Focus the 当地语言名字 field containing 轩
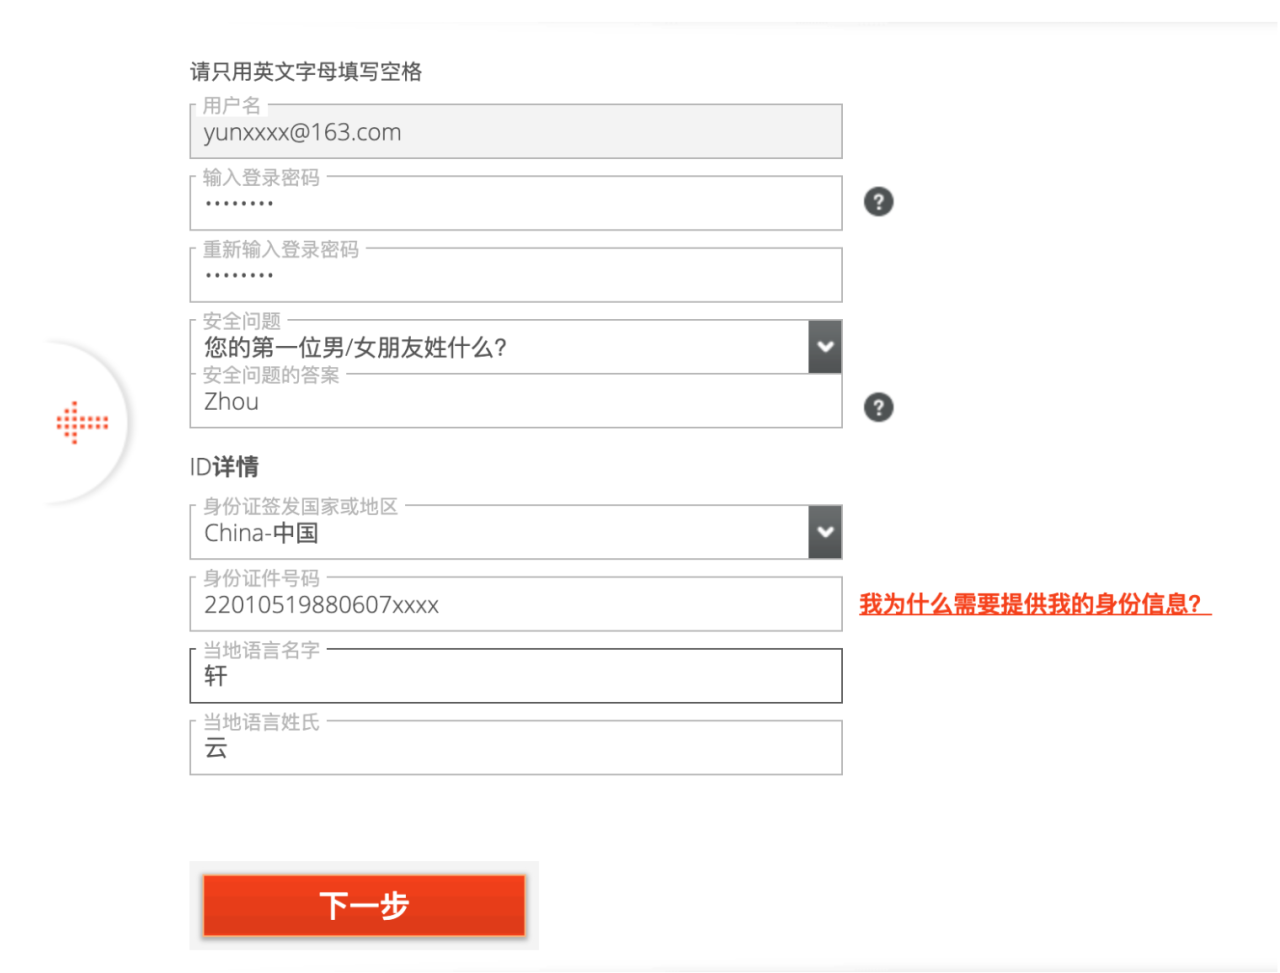Screen dimensions: 1280x973 (516, 676)
